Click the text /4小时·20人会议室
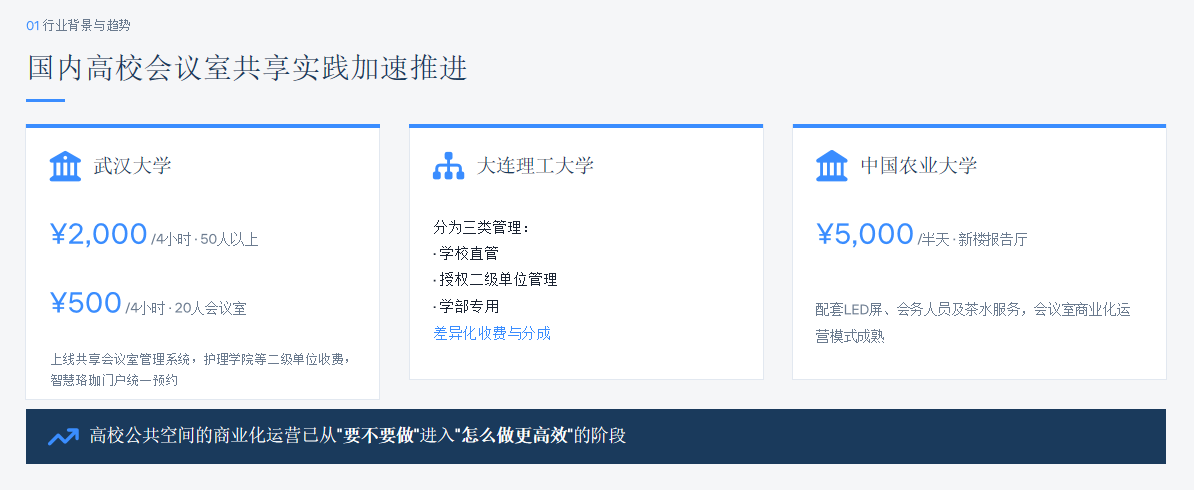The image size is (1194, 490). (186, 309)
